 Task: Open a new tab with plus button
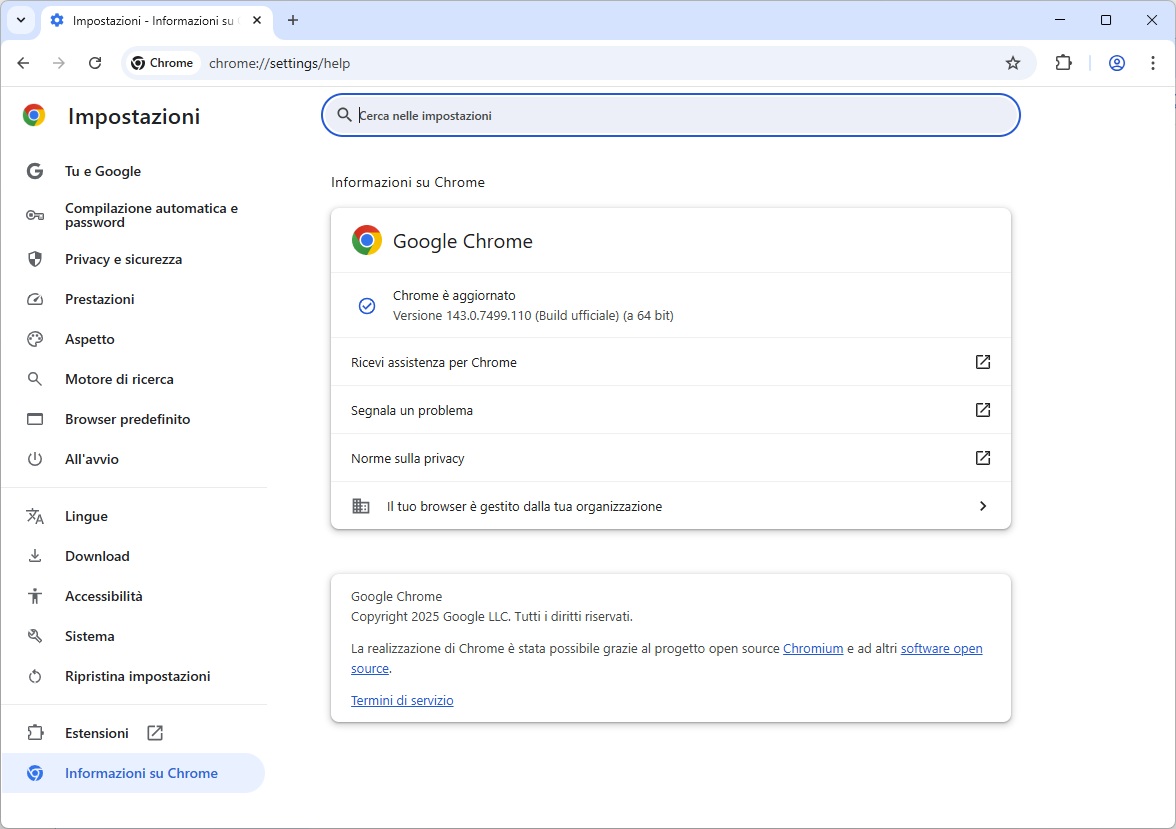coord(293,20)
